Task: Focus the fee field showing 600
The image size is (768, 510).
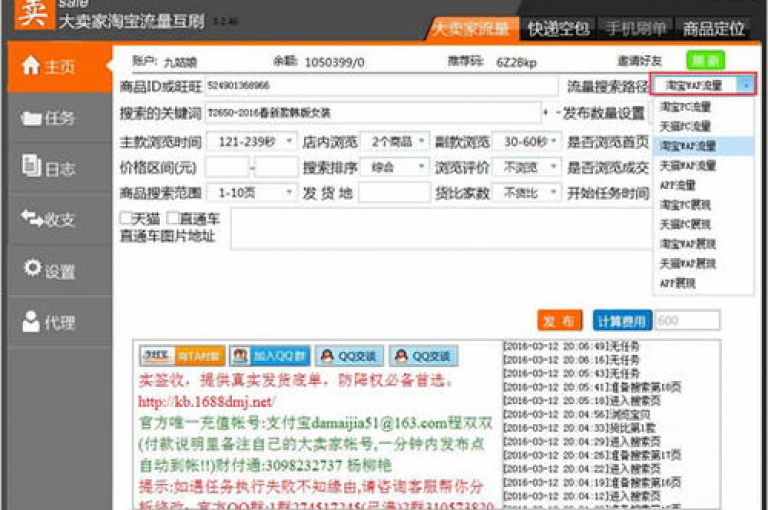Action: pyautogui.click(x=687, y=321)
